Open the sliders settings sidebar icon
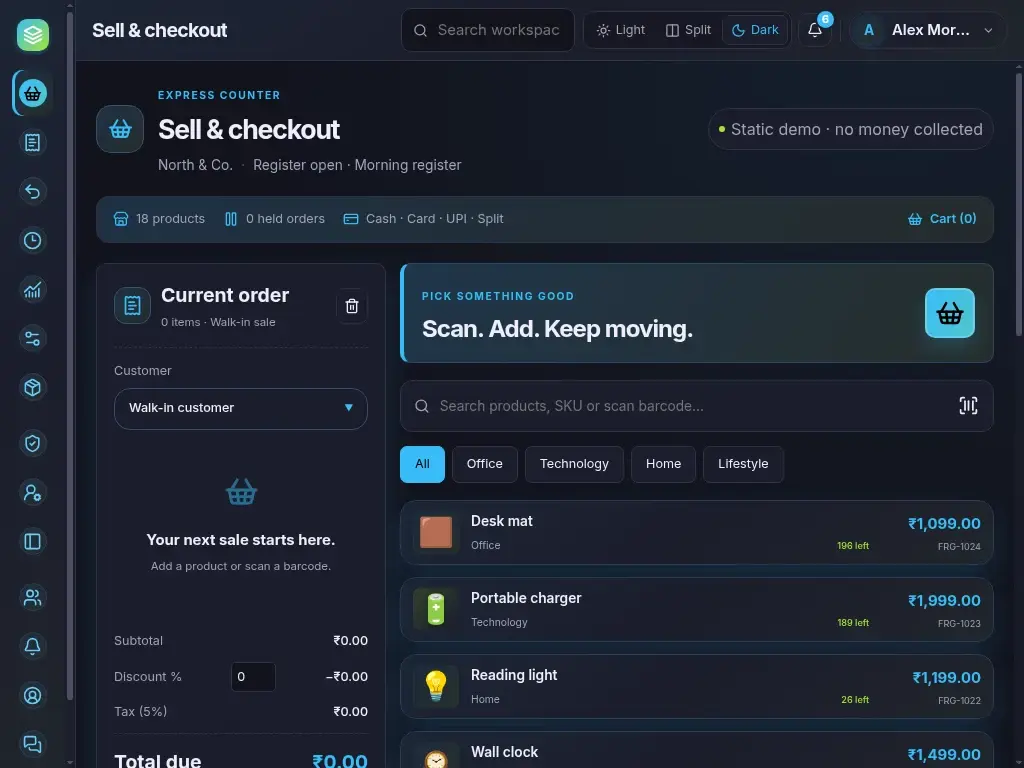The height and width of the screenshot is (768, 1024). tap(33, 338)
